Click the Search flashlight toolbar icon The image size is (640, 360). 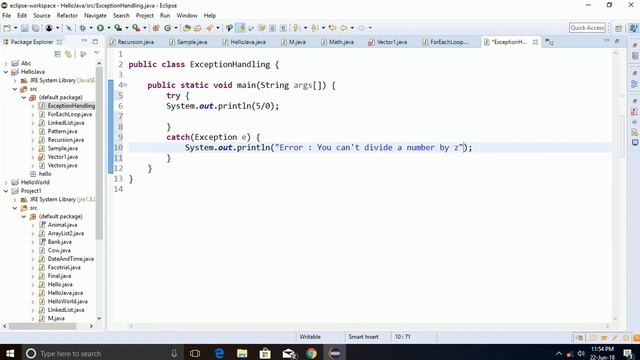[x=209, y=28]
